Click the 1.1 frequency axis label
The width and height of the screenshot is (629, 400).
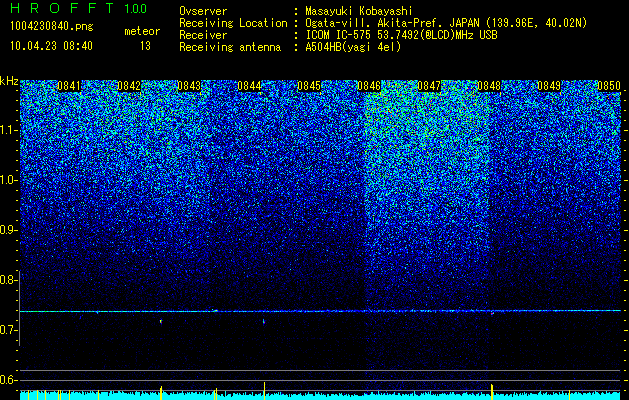tap(8, 130)
